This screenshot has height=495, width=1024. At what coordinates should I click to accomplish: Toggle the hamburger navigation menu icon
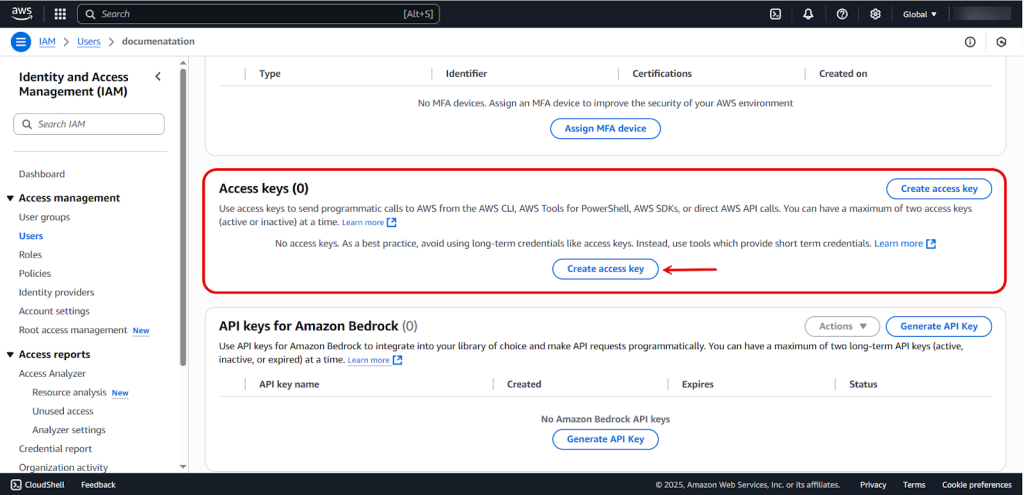click(21, 42)
